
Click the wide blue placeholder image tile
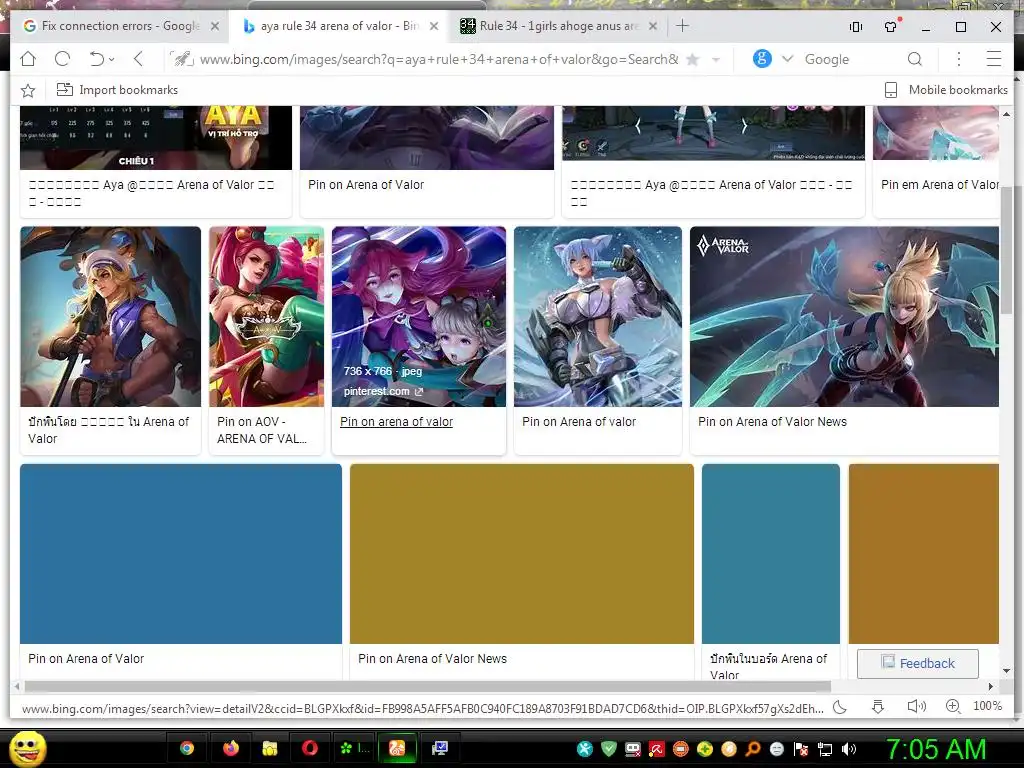click(181, 554)
